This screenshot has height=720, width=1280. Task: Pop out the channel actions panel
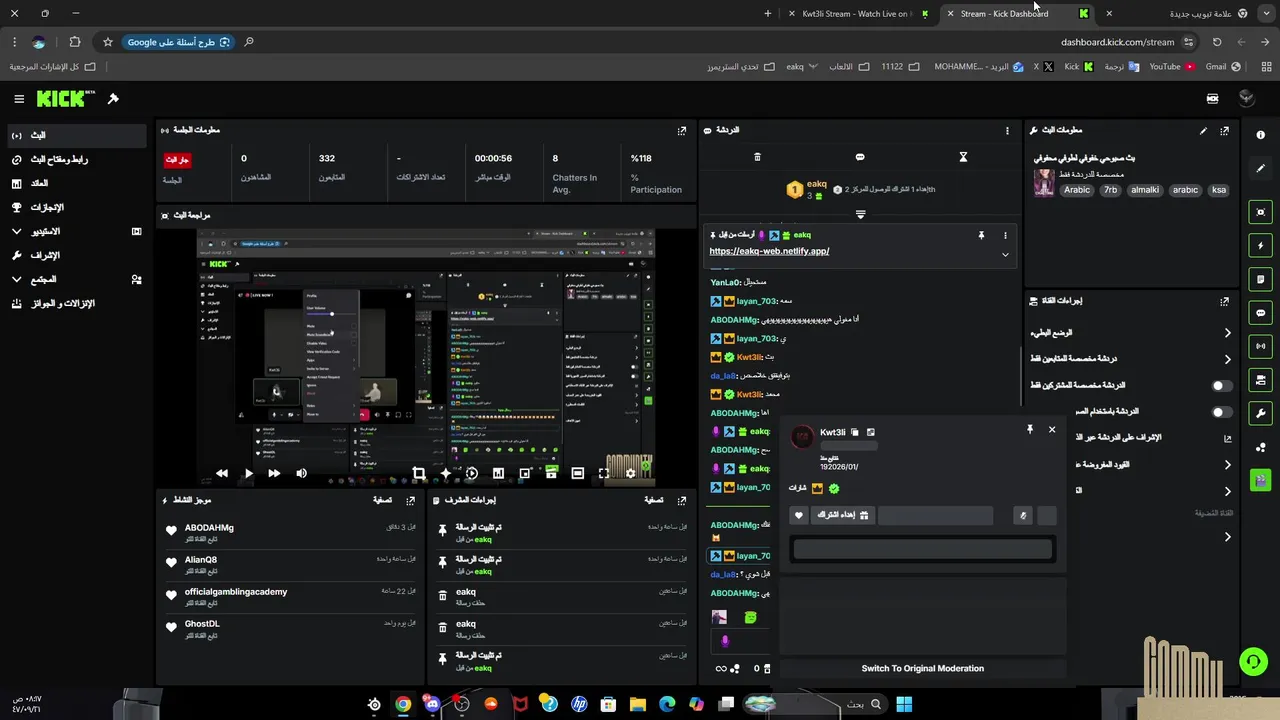(1224, 301)
